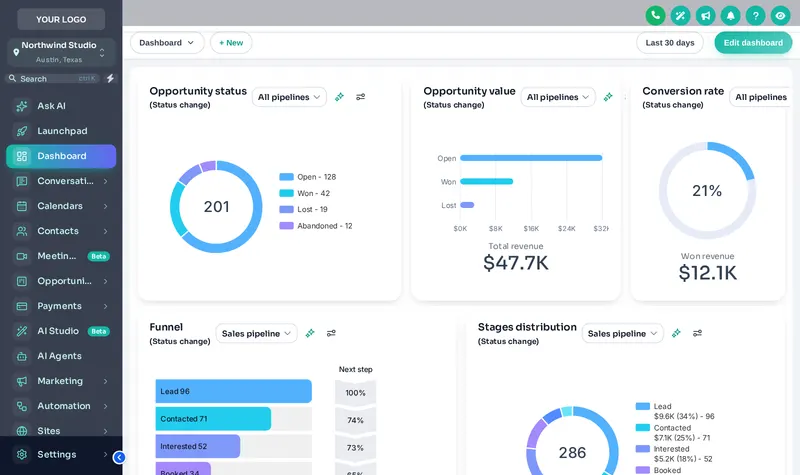
Task: Click the Lead 96 funnel bar
Action: click(x=234, y=391)
